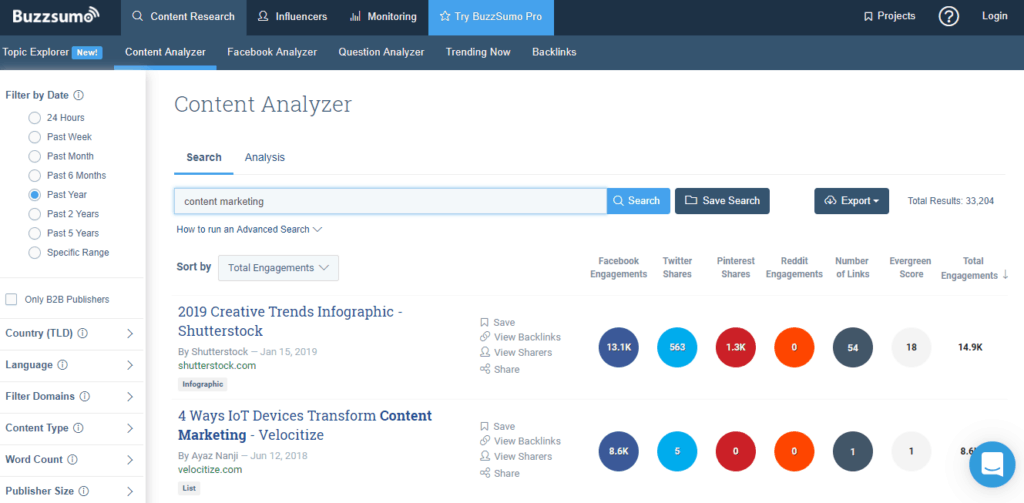Viewport: 1024px width, 503px height.
Task: Save the Shutterstock infographic article
Action: [x=498, y=322]
